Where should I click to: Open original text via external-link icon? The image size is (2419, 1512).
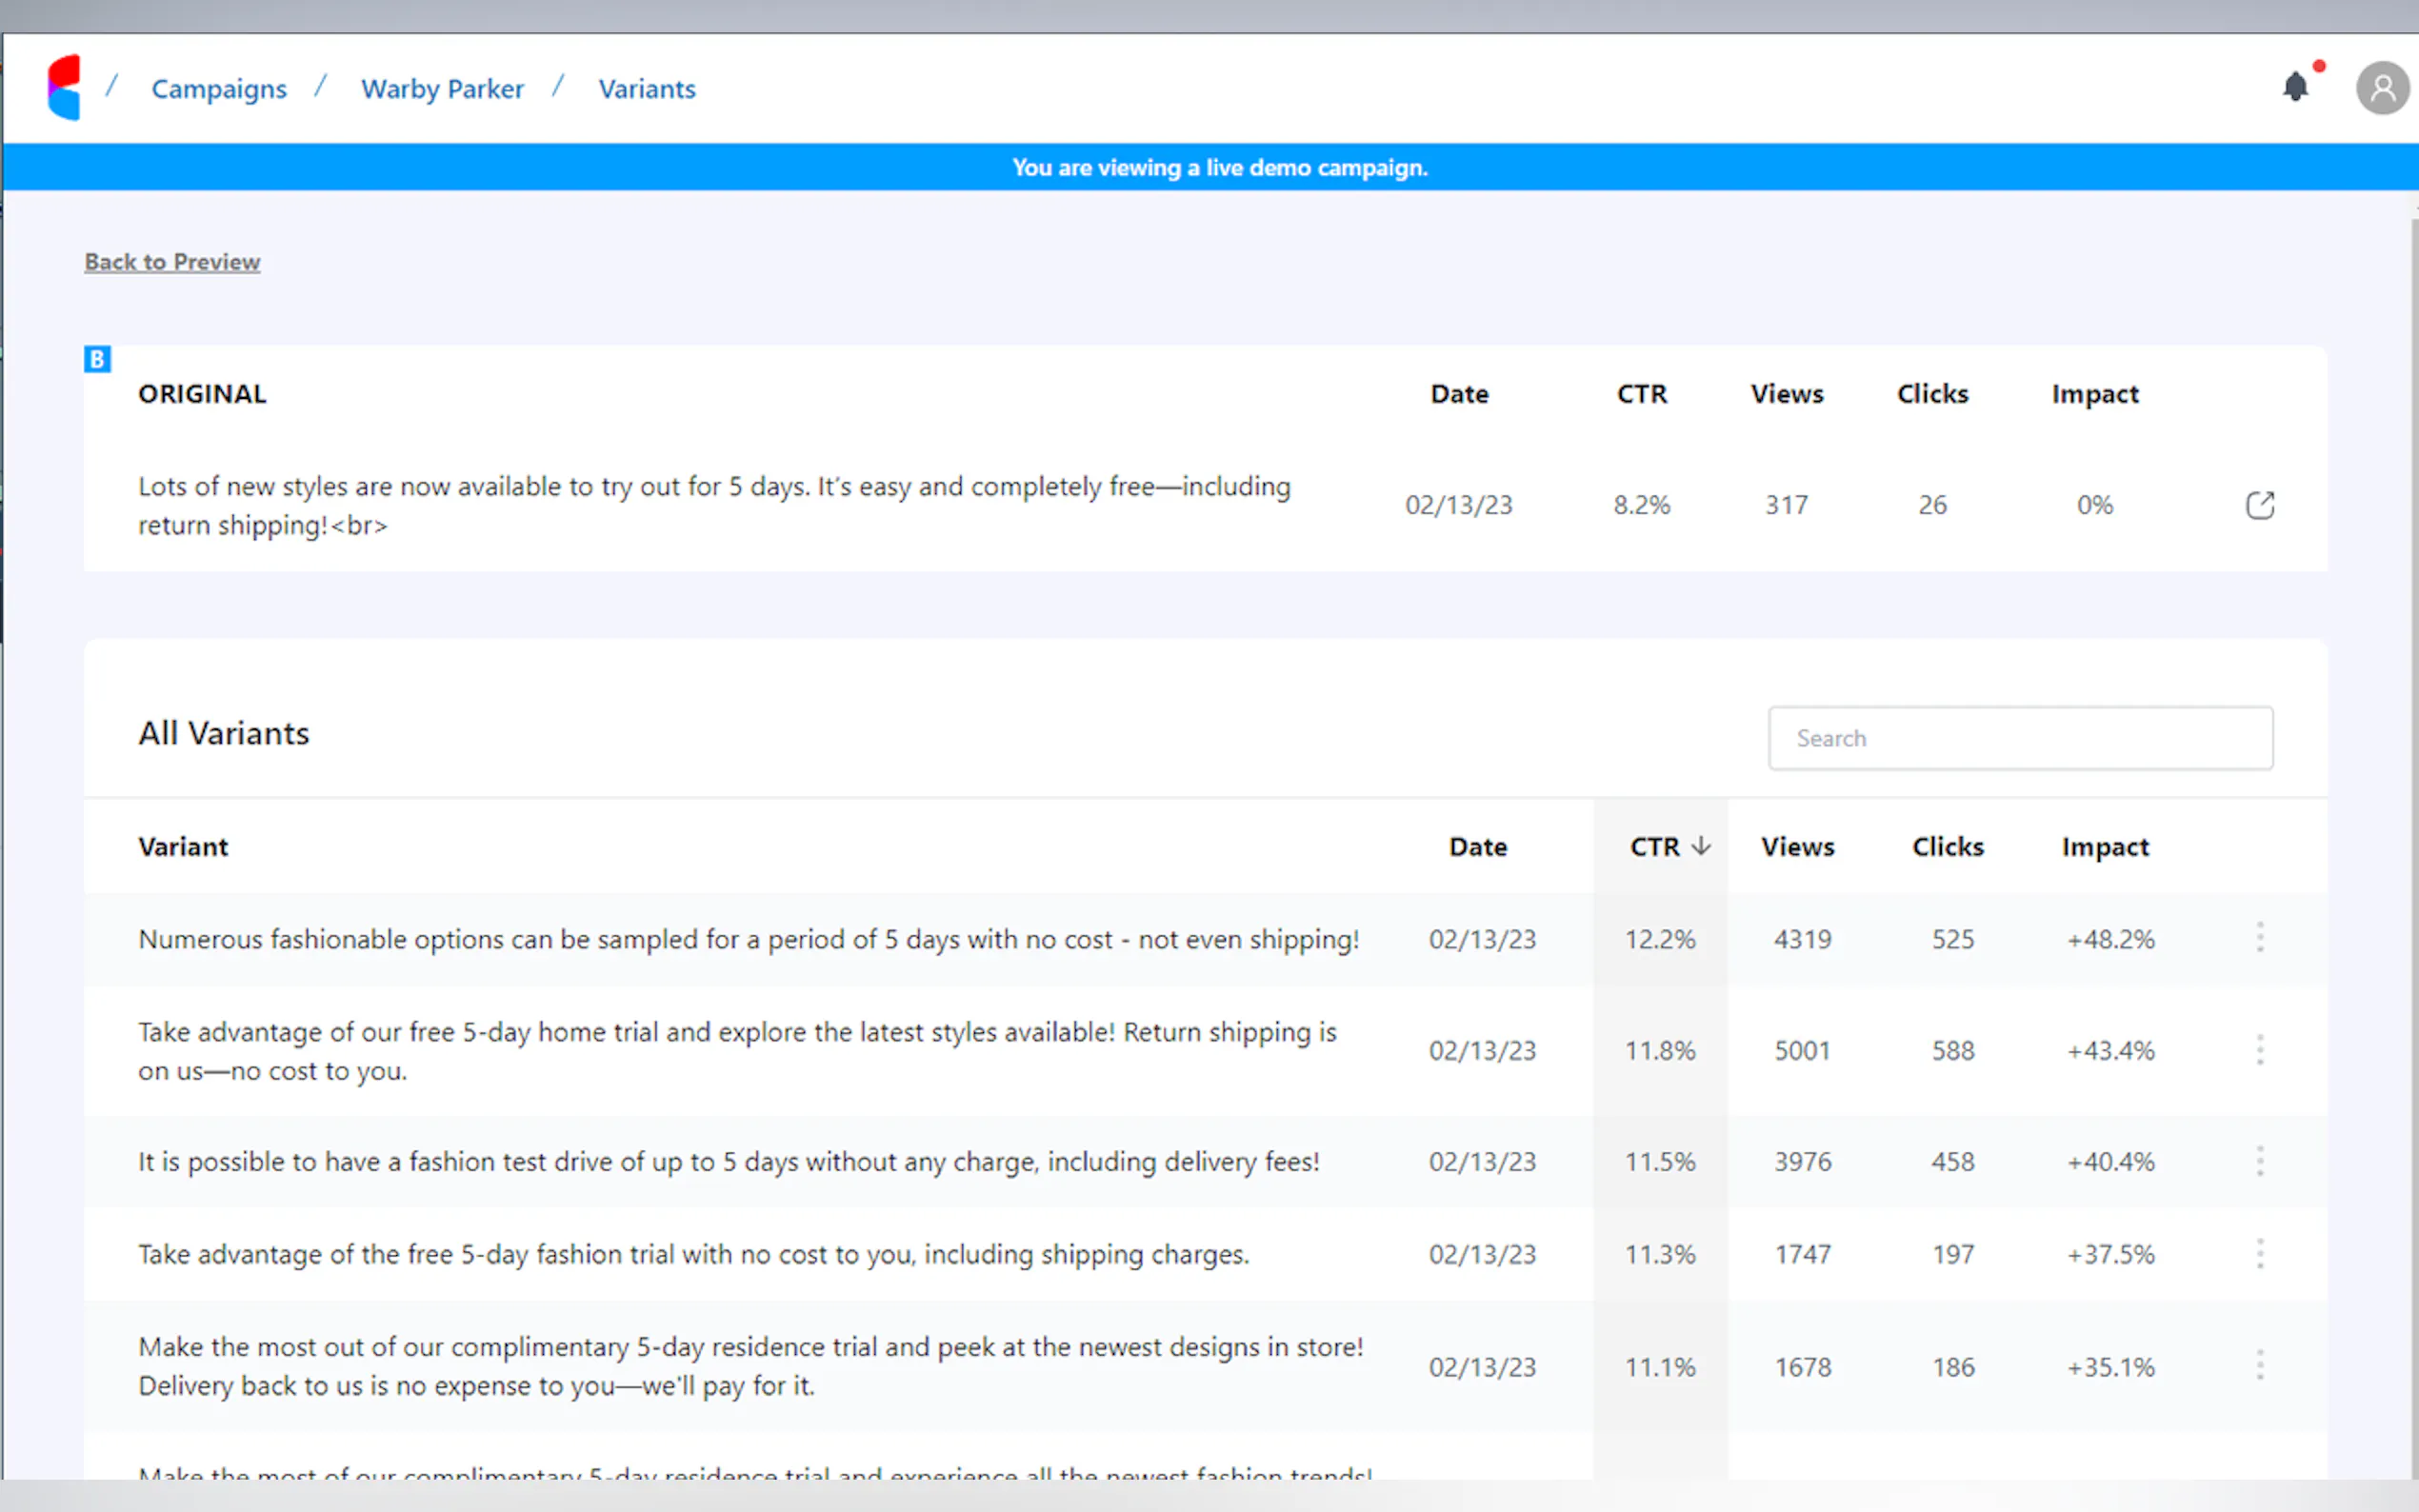[2259, 505]
